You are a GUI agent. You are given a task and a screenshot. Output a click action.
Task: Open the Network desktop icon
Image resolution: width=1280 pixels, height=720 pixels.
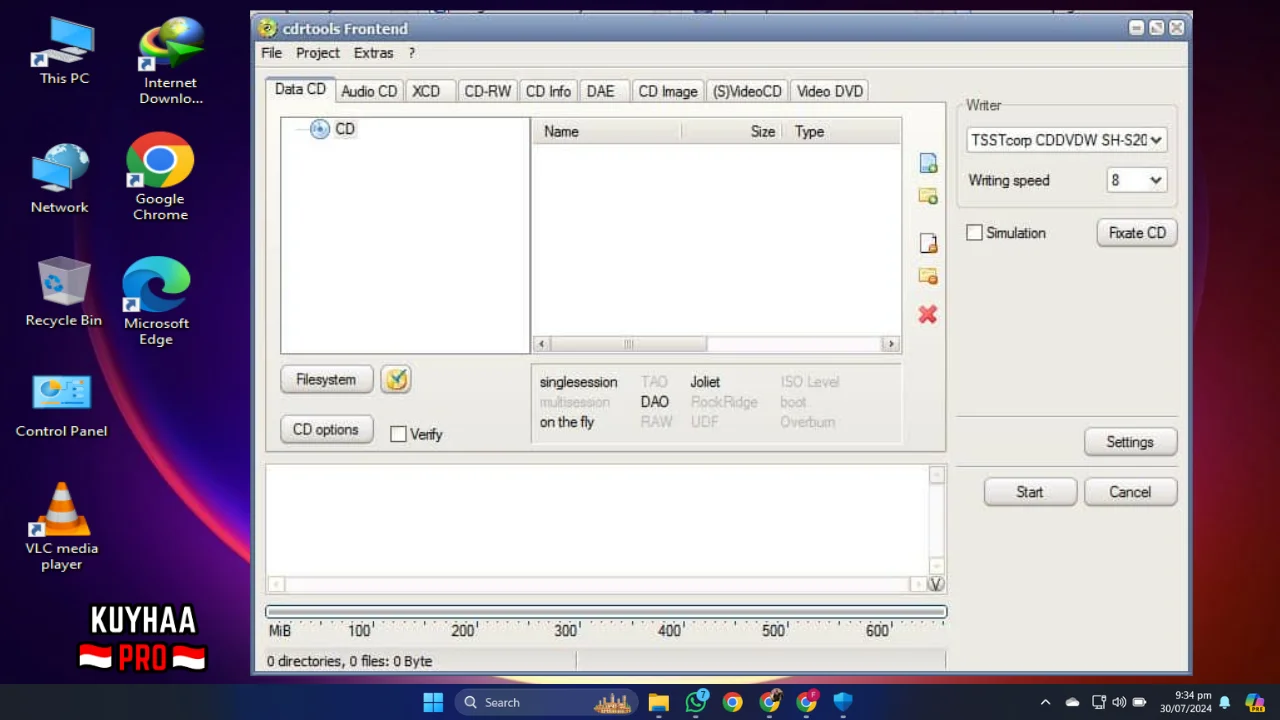(60, 178)
